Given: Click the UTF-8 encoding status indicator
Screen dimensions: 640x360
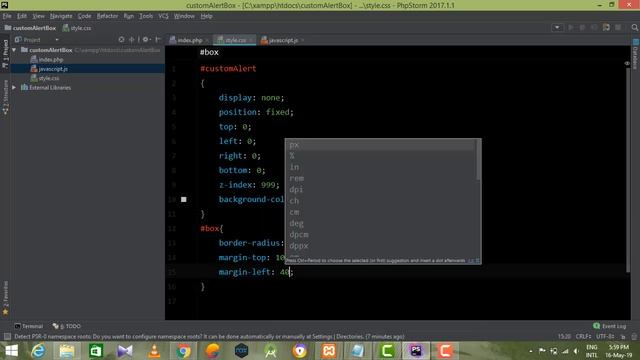Looking at the screenshot, I should click(x=605, y=337).
